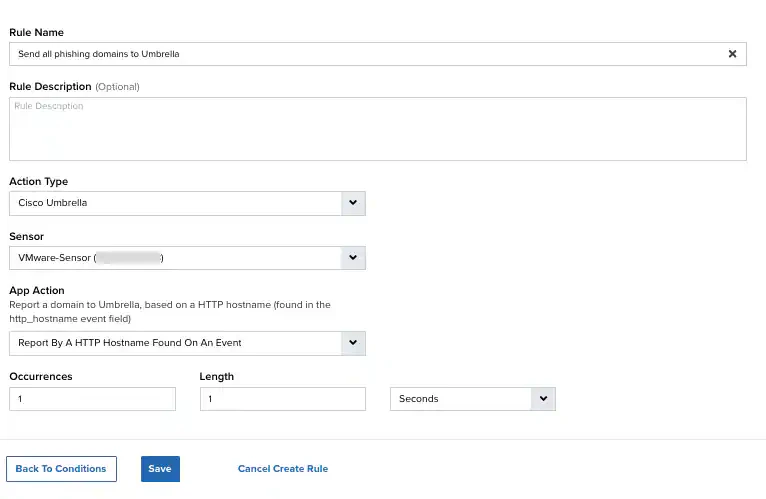
Task: Open the Seconds unit dropdown
Action: click(472, 399)
